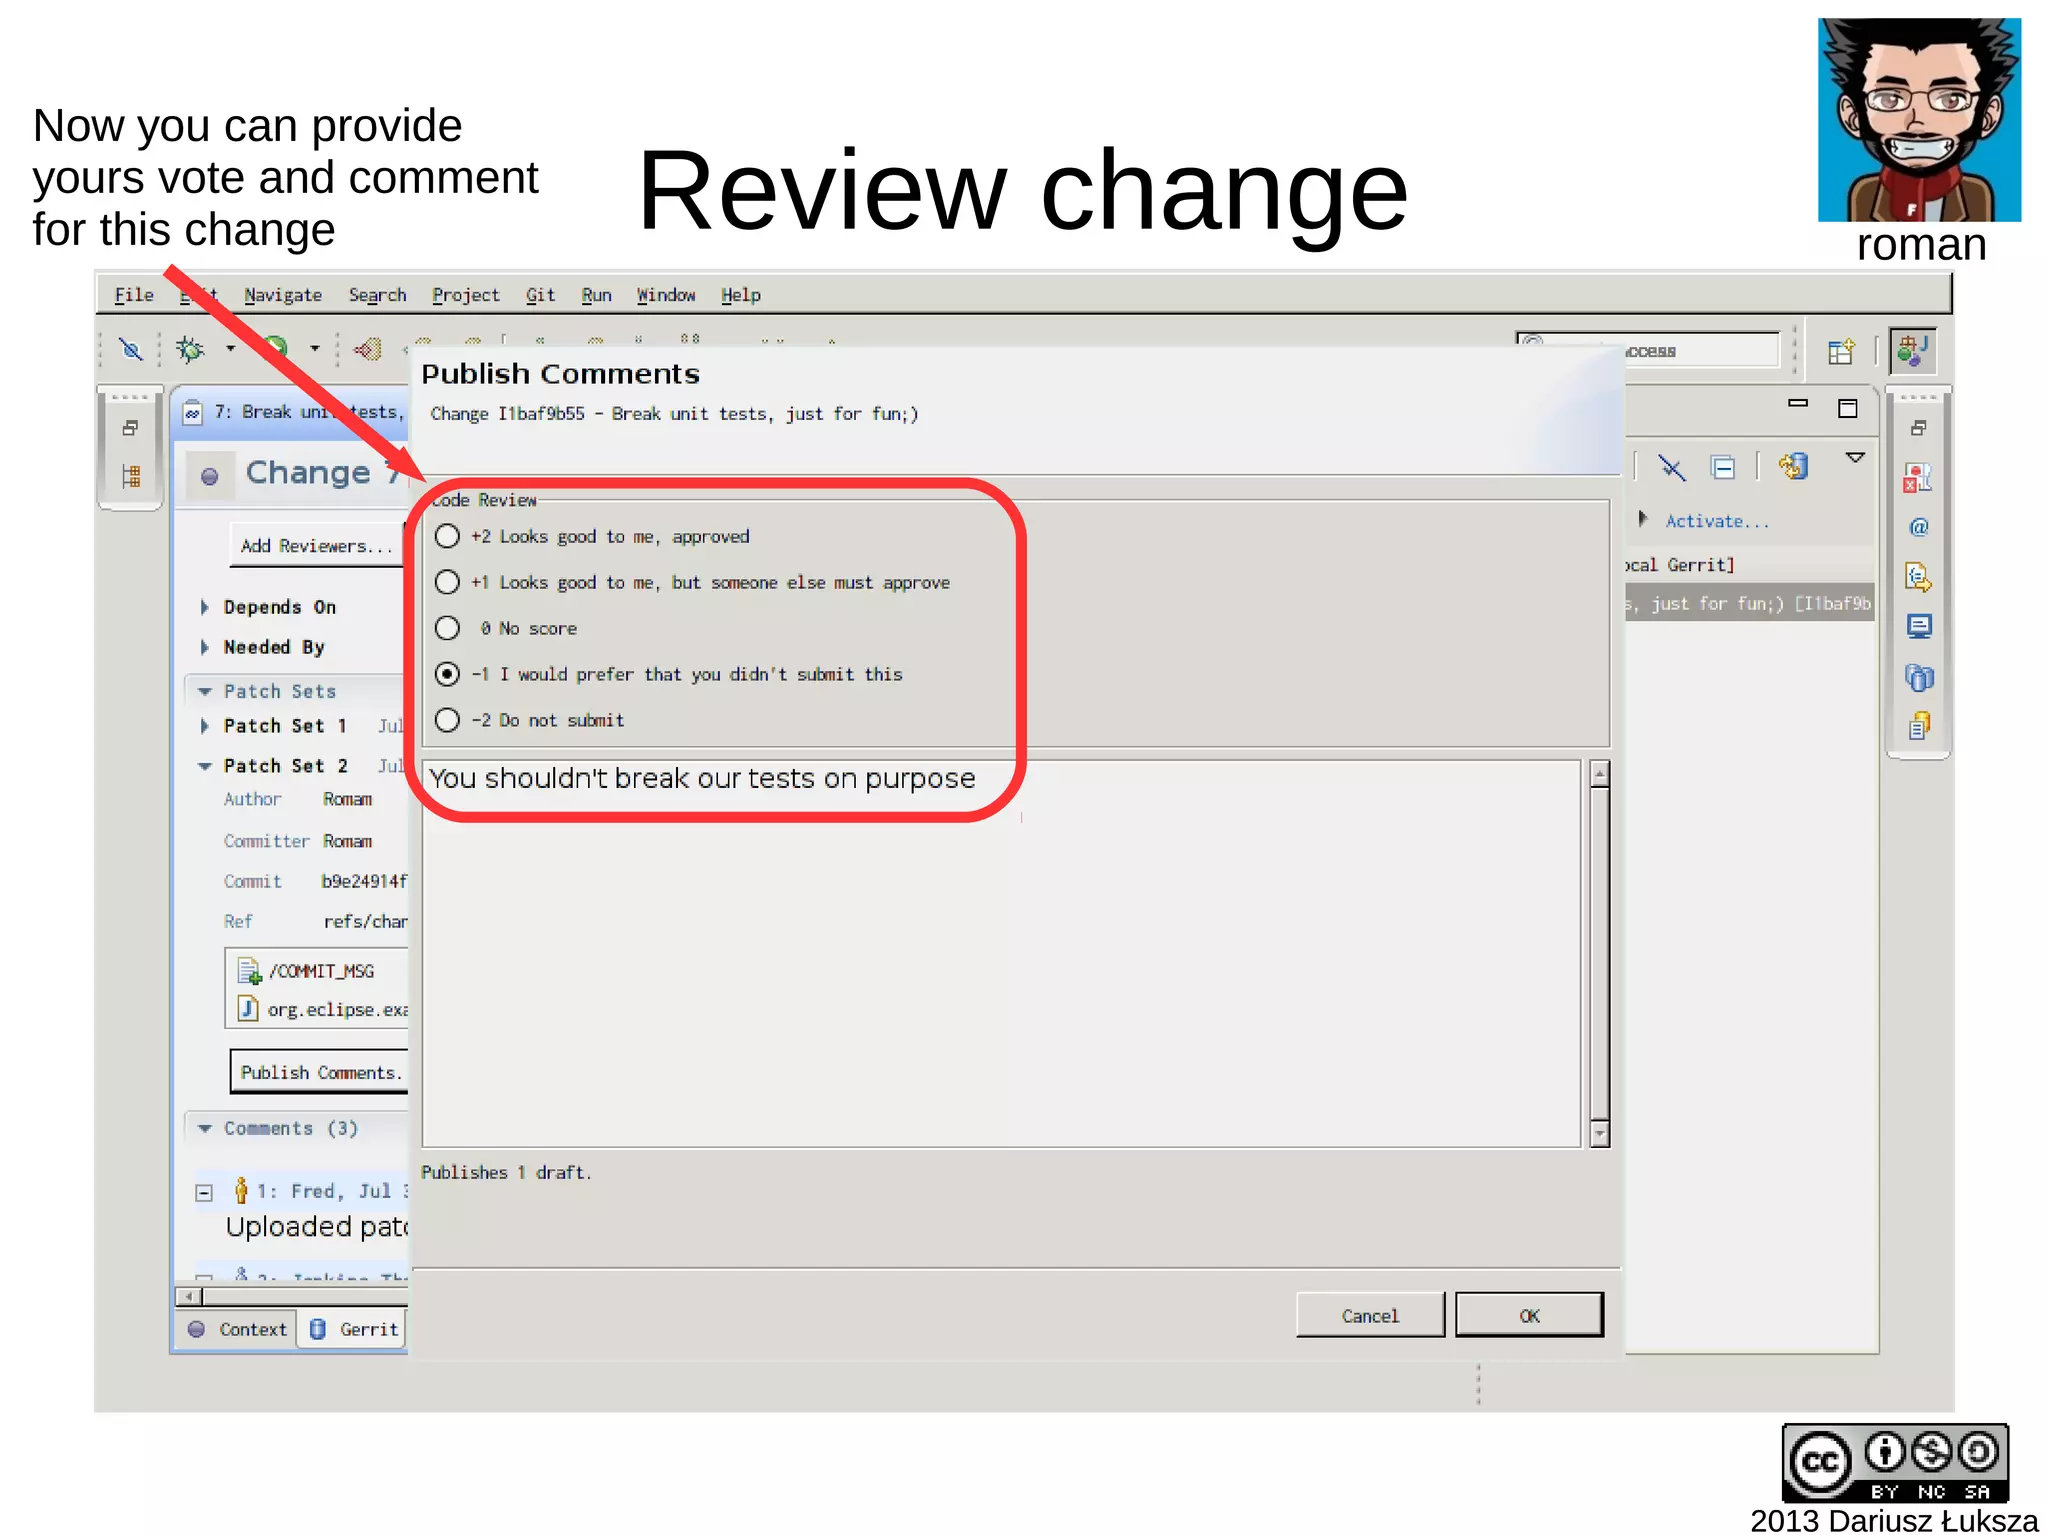The image size is (2048, 1535).
Task: Expand Patch Set 1 tree item
Action: (x=205, y=726)
